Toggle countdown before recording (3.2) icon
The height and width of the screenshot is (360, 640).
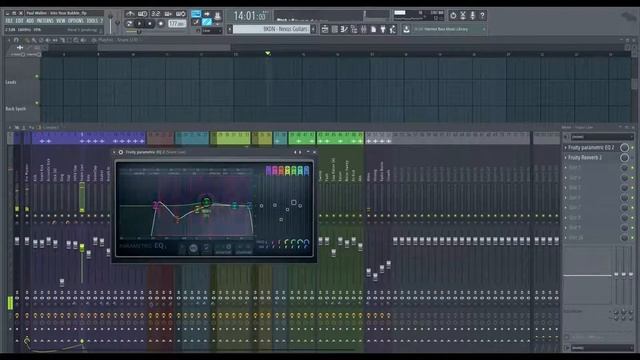pos(156,13)
